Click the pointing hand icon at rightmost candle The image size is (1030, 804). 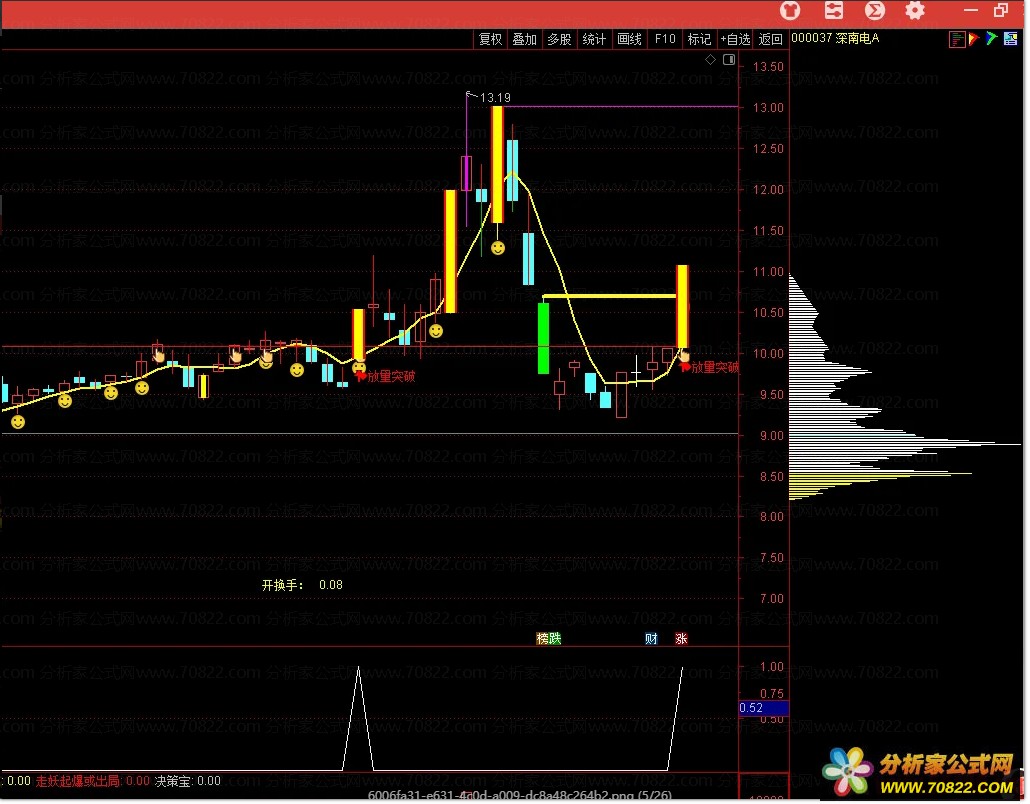click(684, 355)
